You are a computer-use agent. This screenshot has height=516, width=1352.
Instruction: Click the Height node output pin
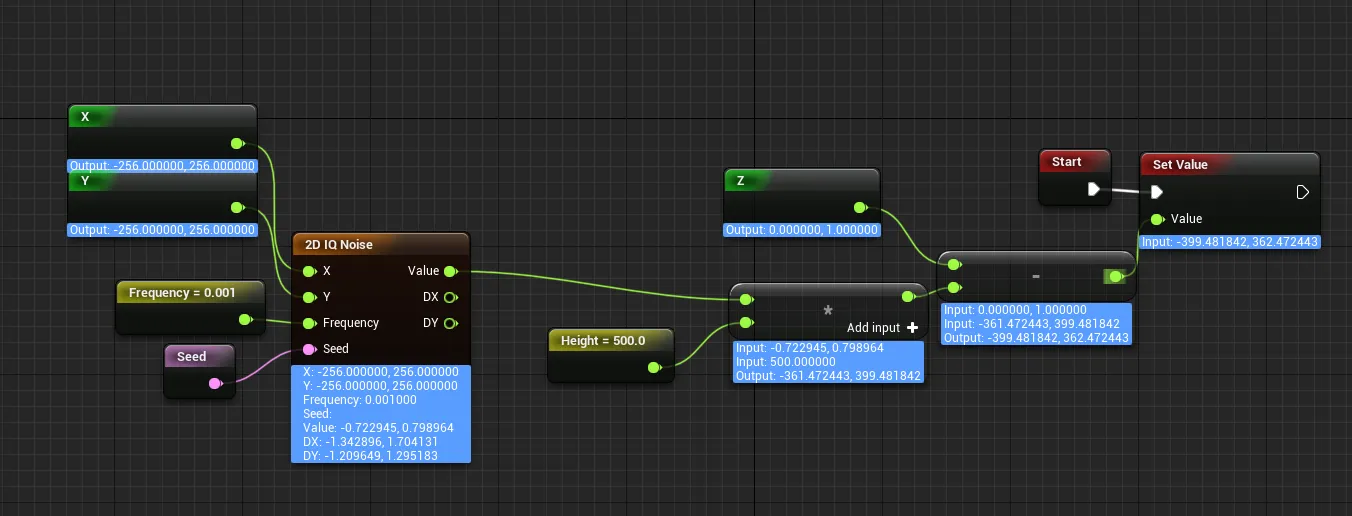pyautogui.click(x=654, y=367)
